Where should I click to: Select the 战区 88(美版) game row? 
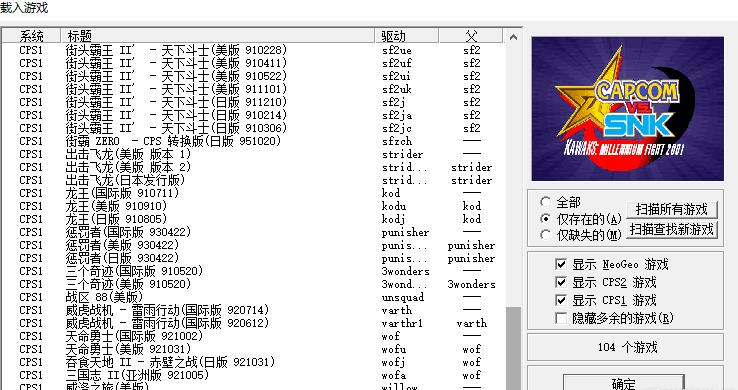click(x=253, y=297)
